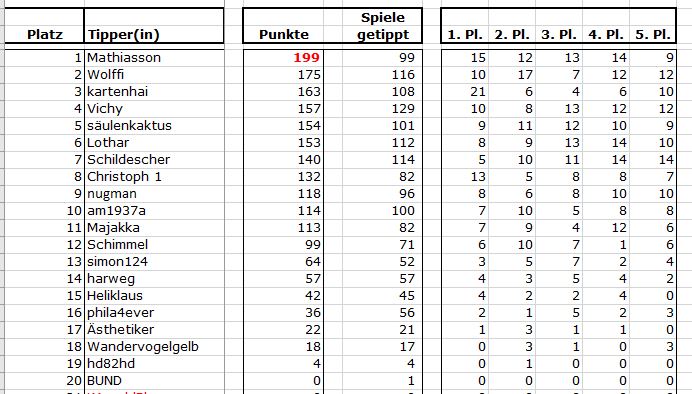
Task: Select the Platz column header cell
Action: coord(44,26)
